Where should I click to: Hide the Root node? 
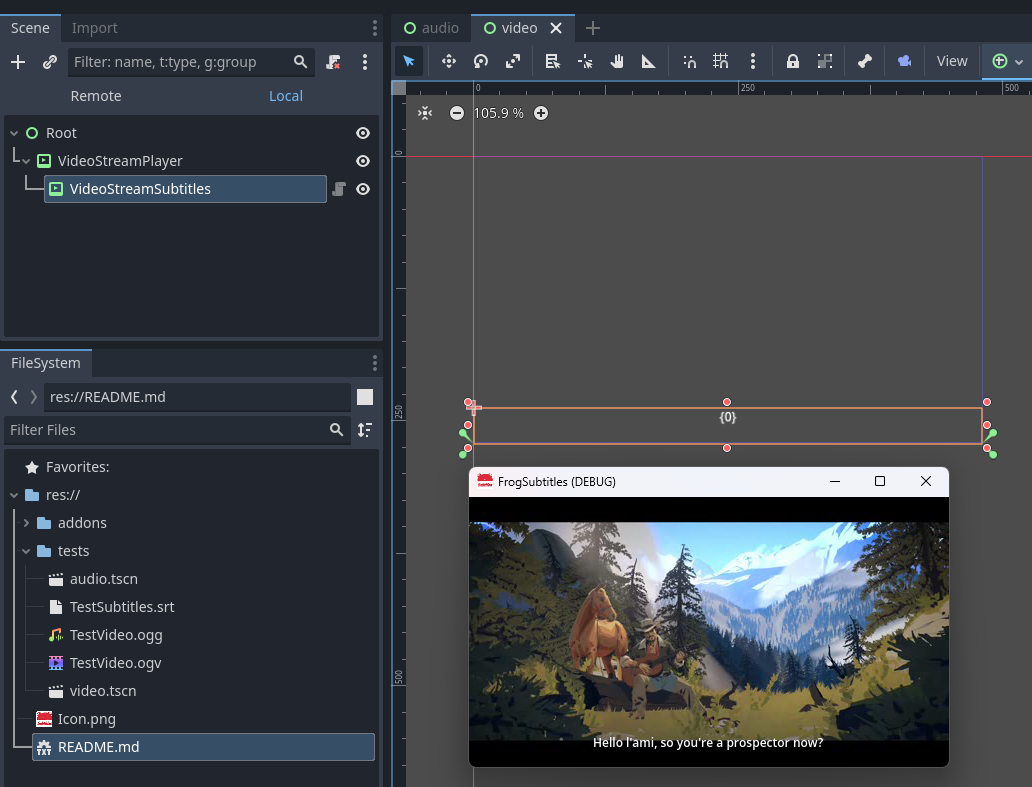[x=363, y=133]
